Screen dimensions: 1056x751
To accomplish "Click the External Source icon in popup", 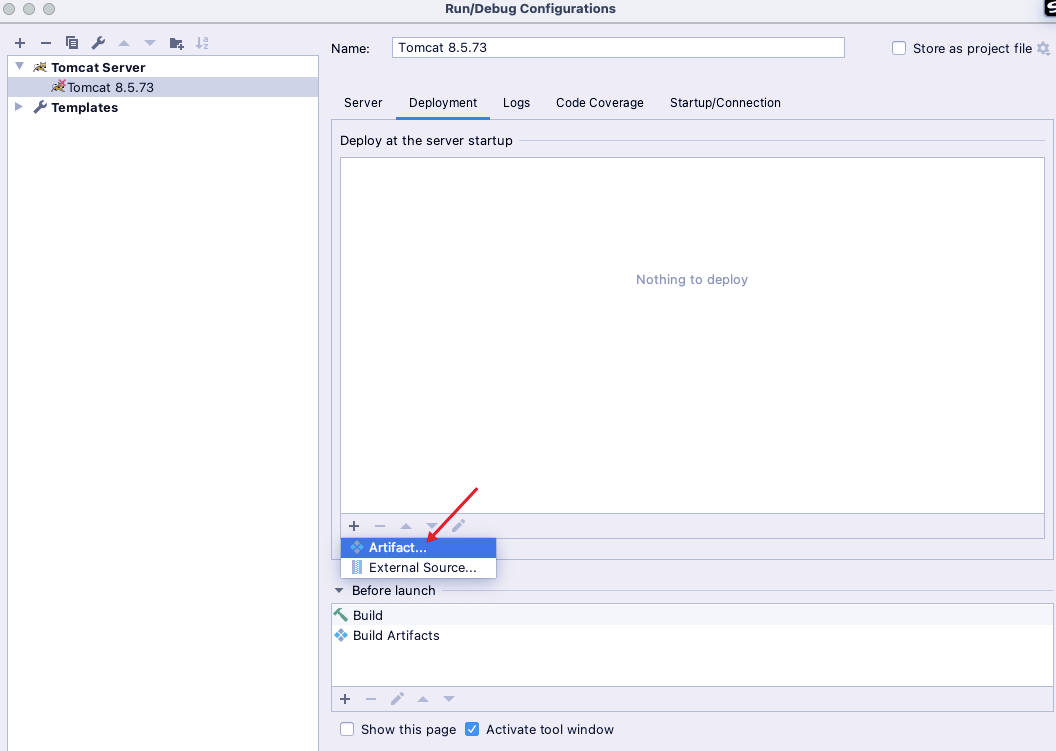I will click(x=357, y=568).
